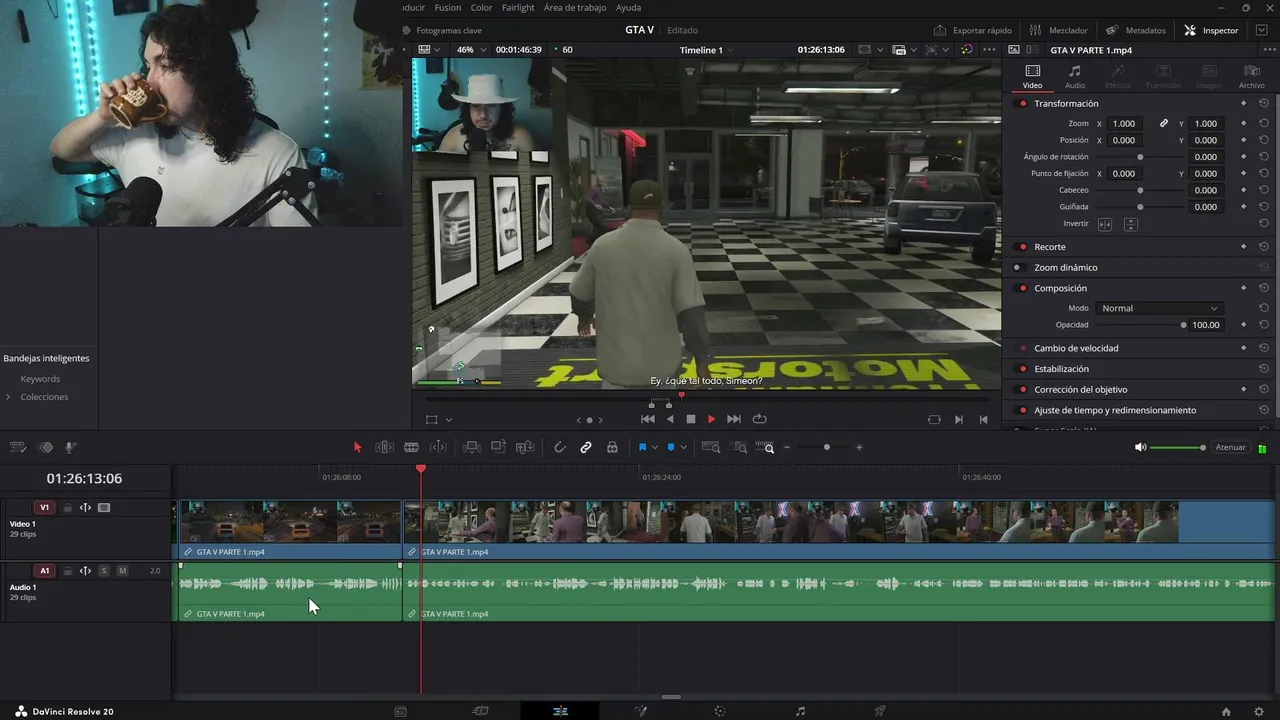Click the Zoom X value field
Screen dimensions: 1280x720
tap(1125, 124)
